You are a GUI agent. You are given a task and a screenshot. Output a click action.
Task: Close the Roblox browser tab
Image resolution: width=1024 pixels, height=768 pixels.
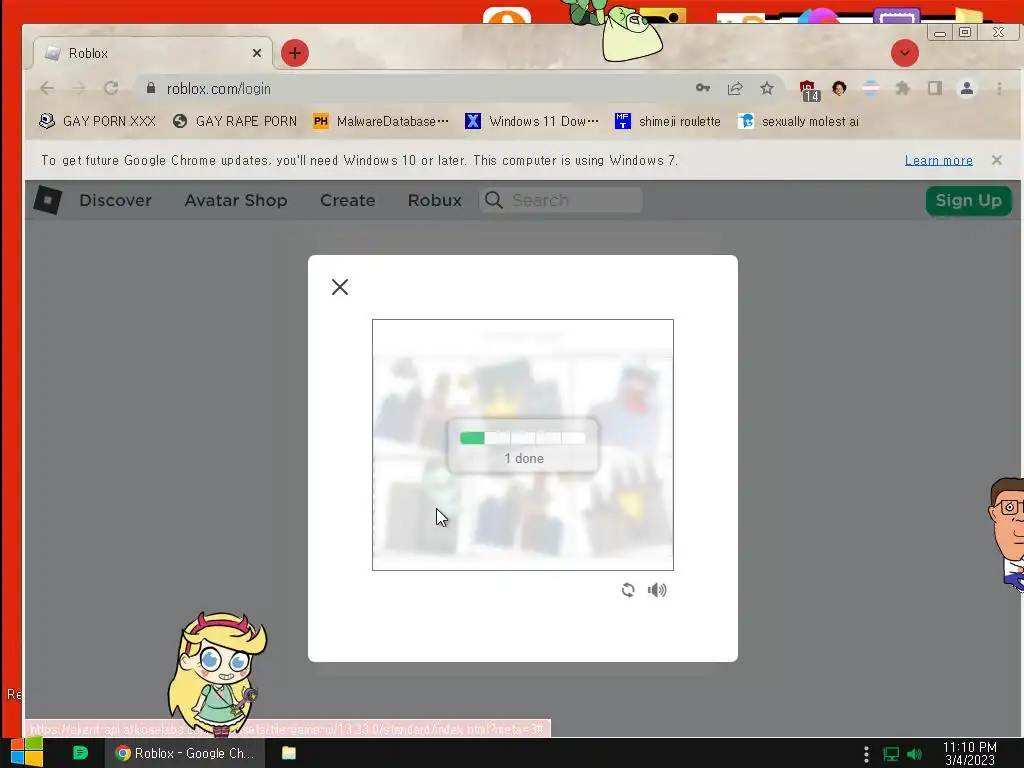pyautogui.click(x=257, y=53)
